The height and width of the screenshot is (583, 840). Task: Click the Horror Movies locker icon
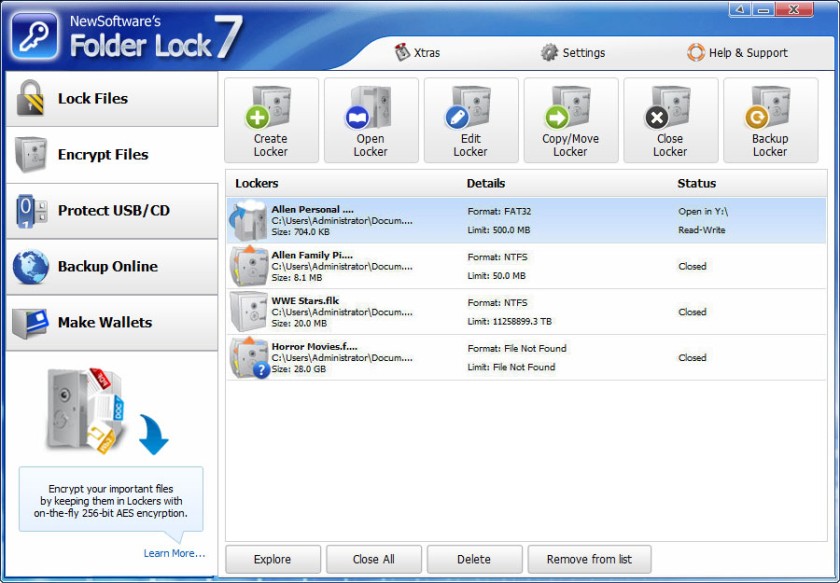point(249,357)
